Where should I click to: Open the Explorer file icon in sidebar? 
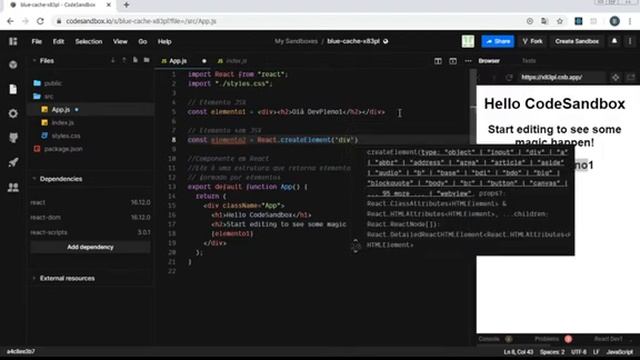[x=13, y=89]
